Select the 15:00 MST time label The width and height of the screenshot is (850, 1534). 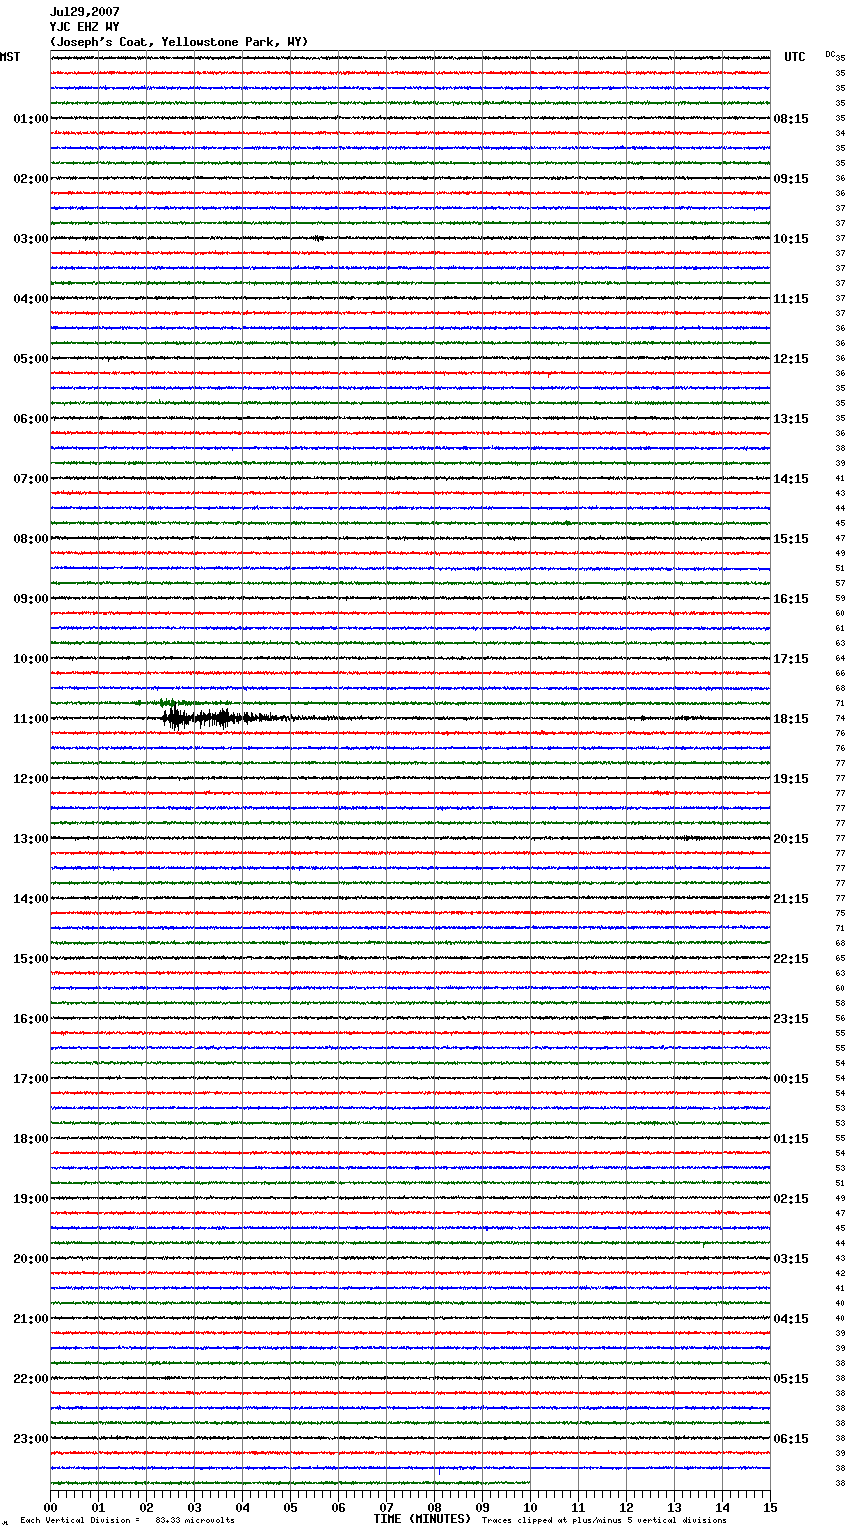31,959
